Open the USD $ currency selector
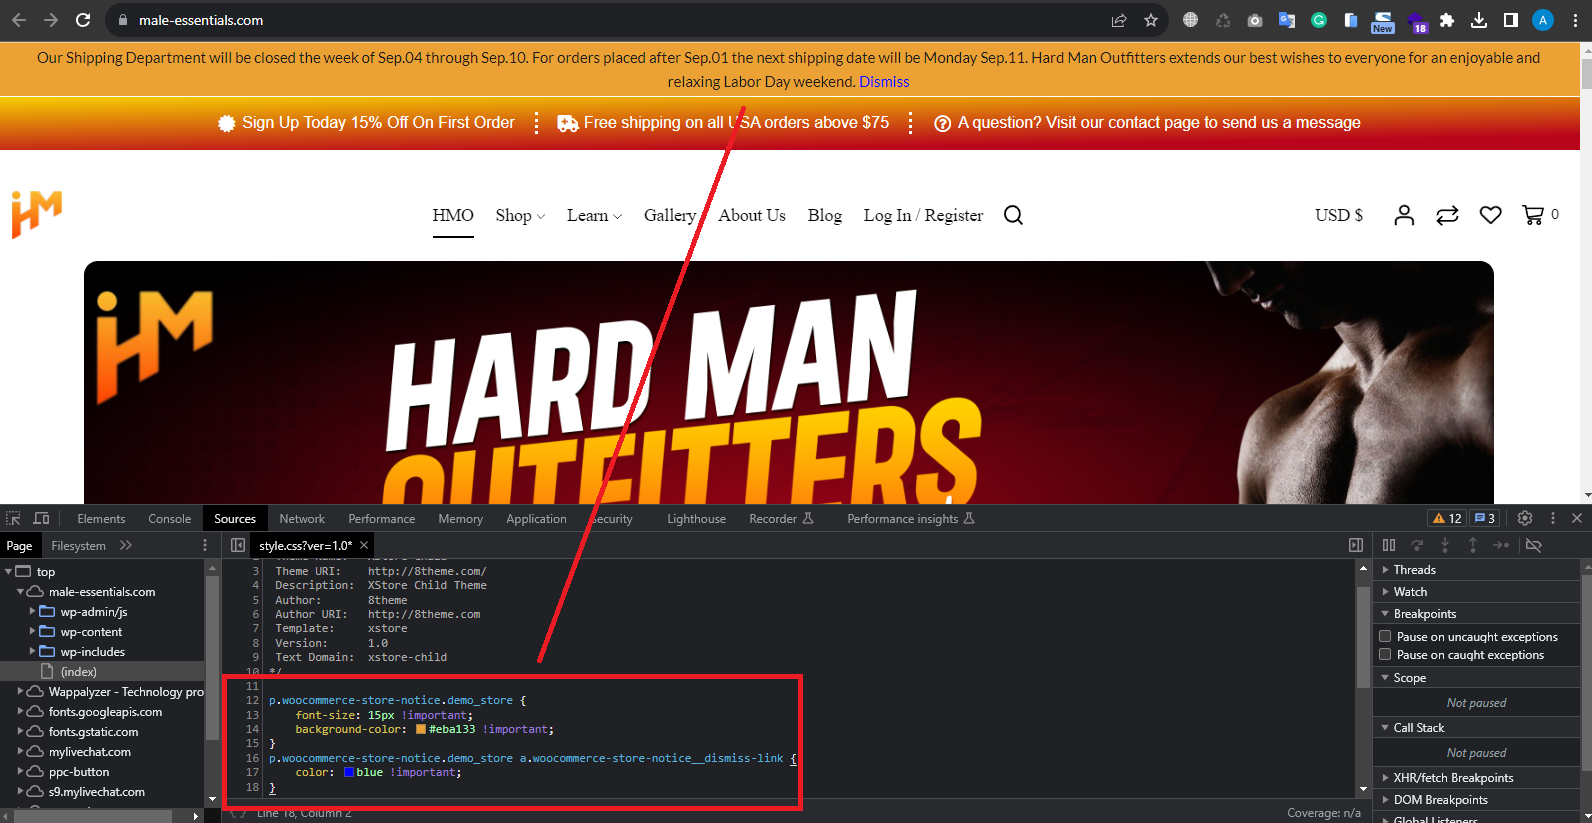This screenshot has width=1592, height=823. click(1338, 215)
